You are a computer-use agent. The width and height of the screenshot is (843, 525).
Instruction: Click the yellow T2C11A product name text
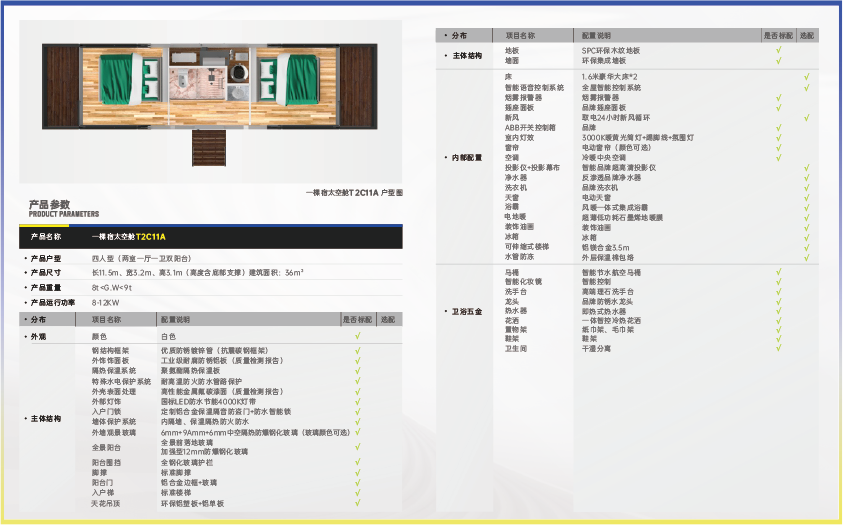point(151,236)
